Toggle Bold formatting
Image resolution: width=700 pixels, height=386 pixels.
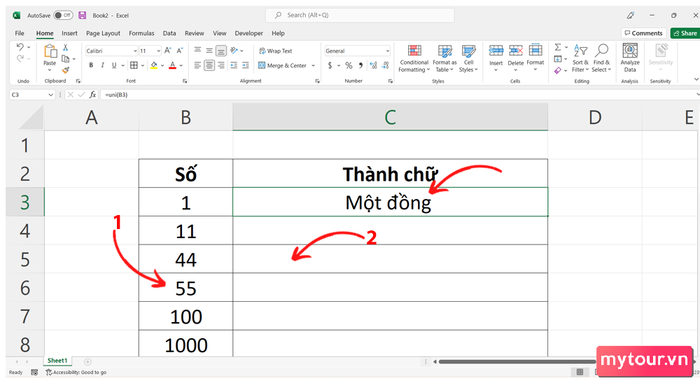coord(91,65)
